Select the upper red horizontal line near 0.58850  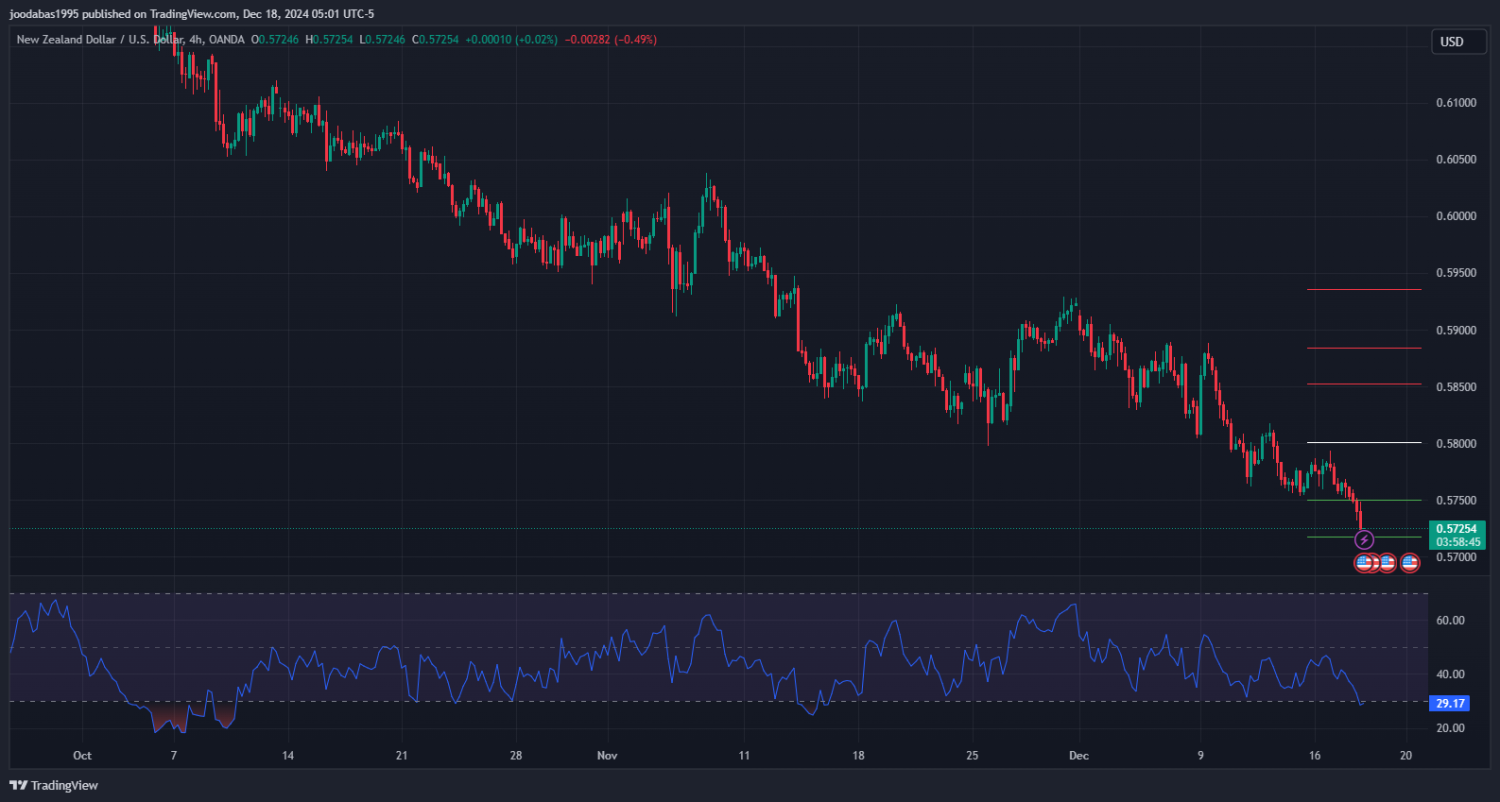1364,348
